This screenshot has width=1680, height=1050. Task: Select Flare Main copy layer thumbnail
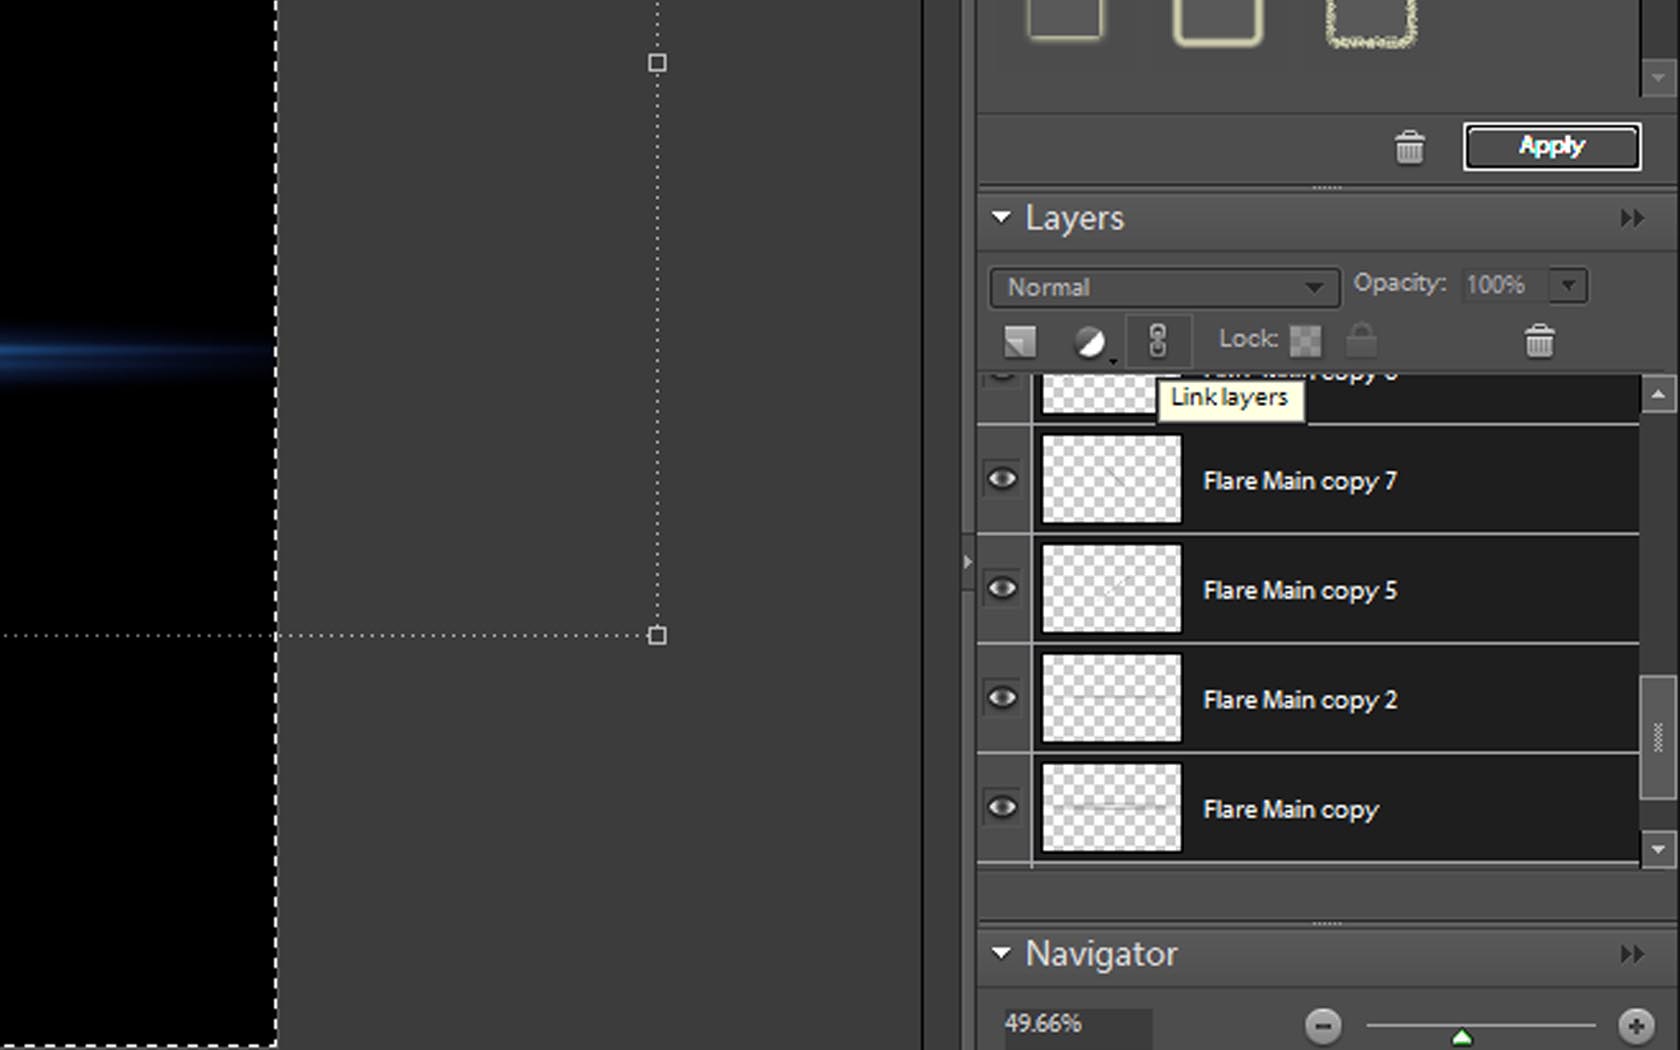click(1111, 807)
